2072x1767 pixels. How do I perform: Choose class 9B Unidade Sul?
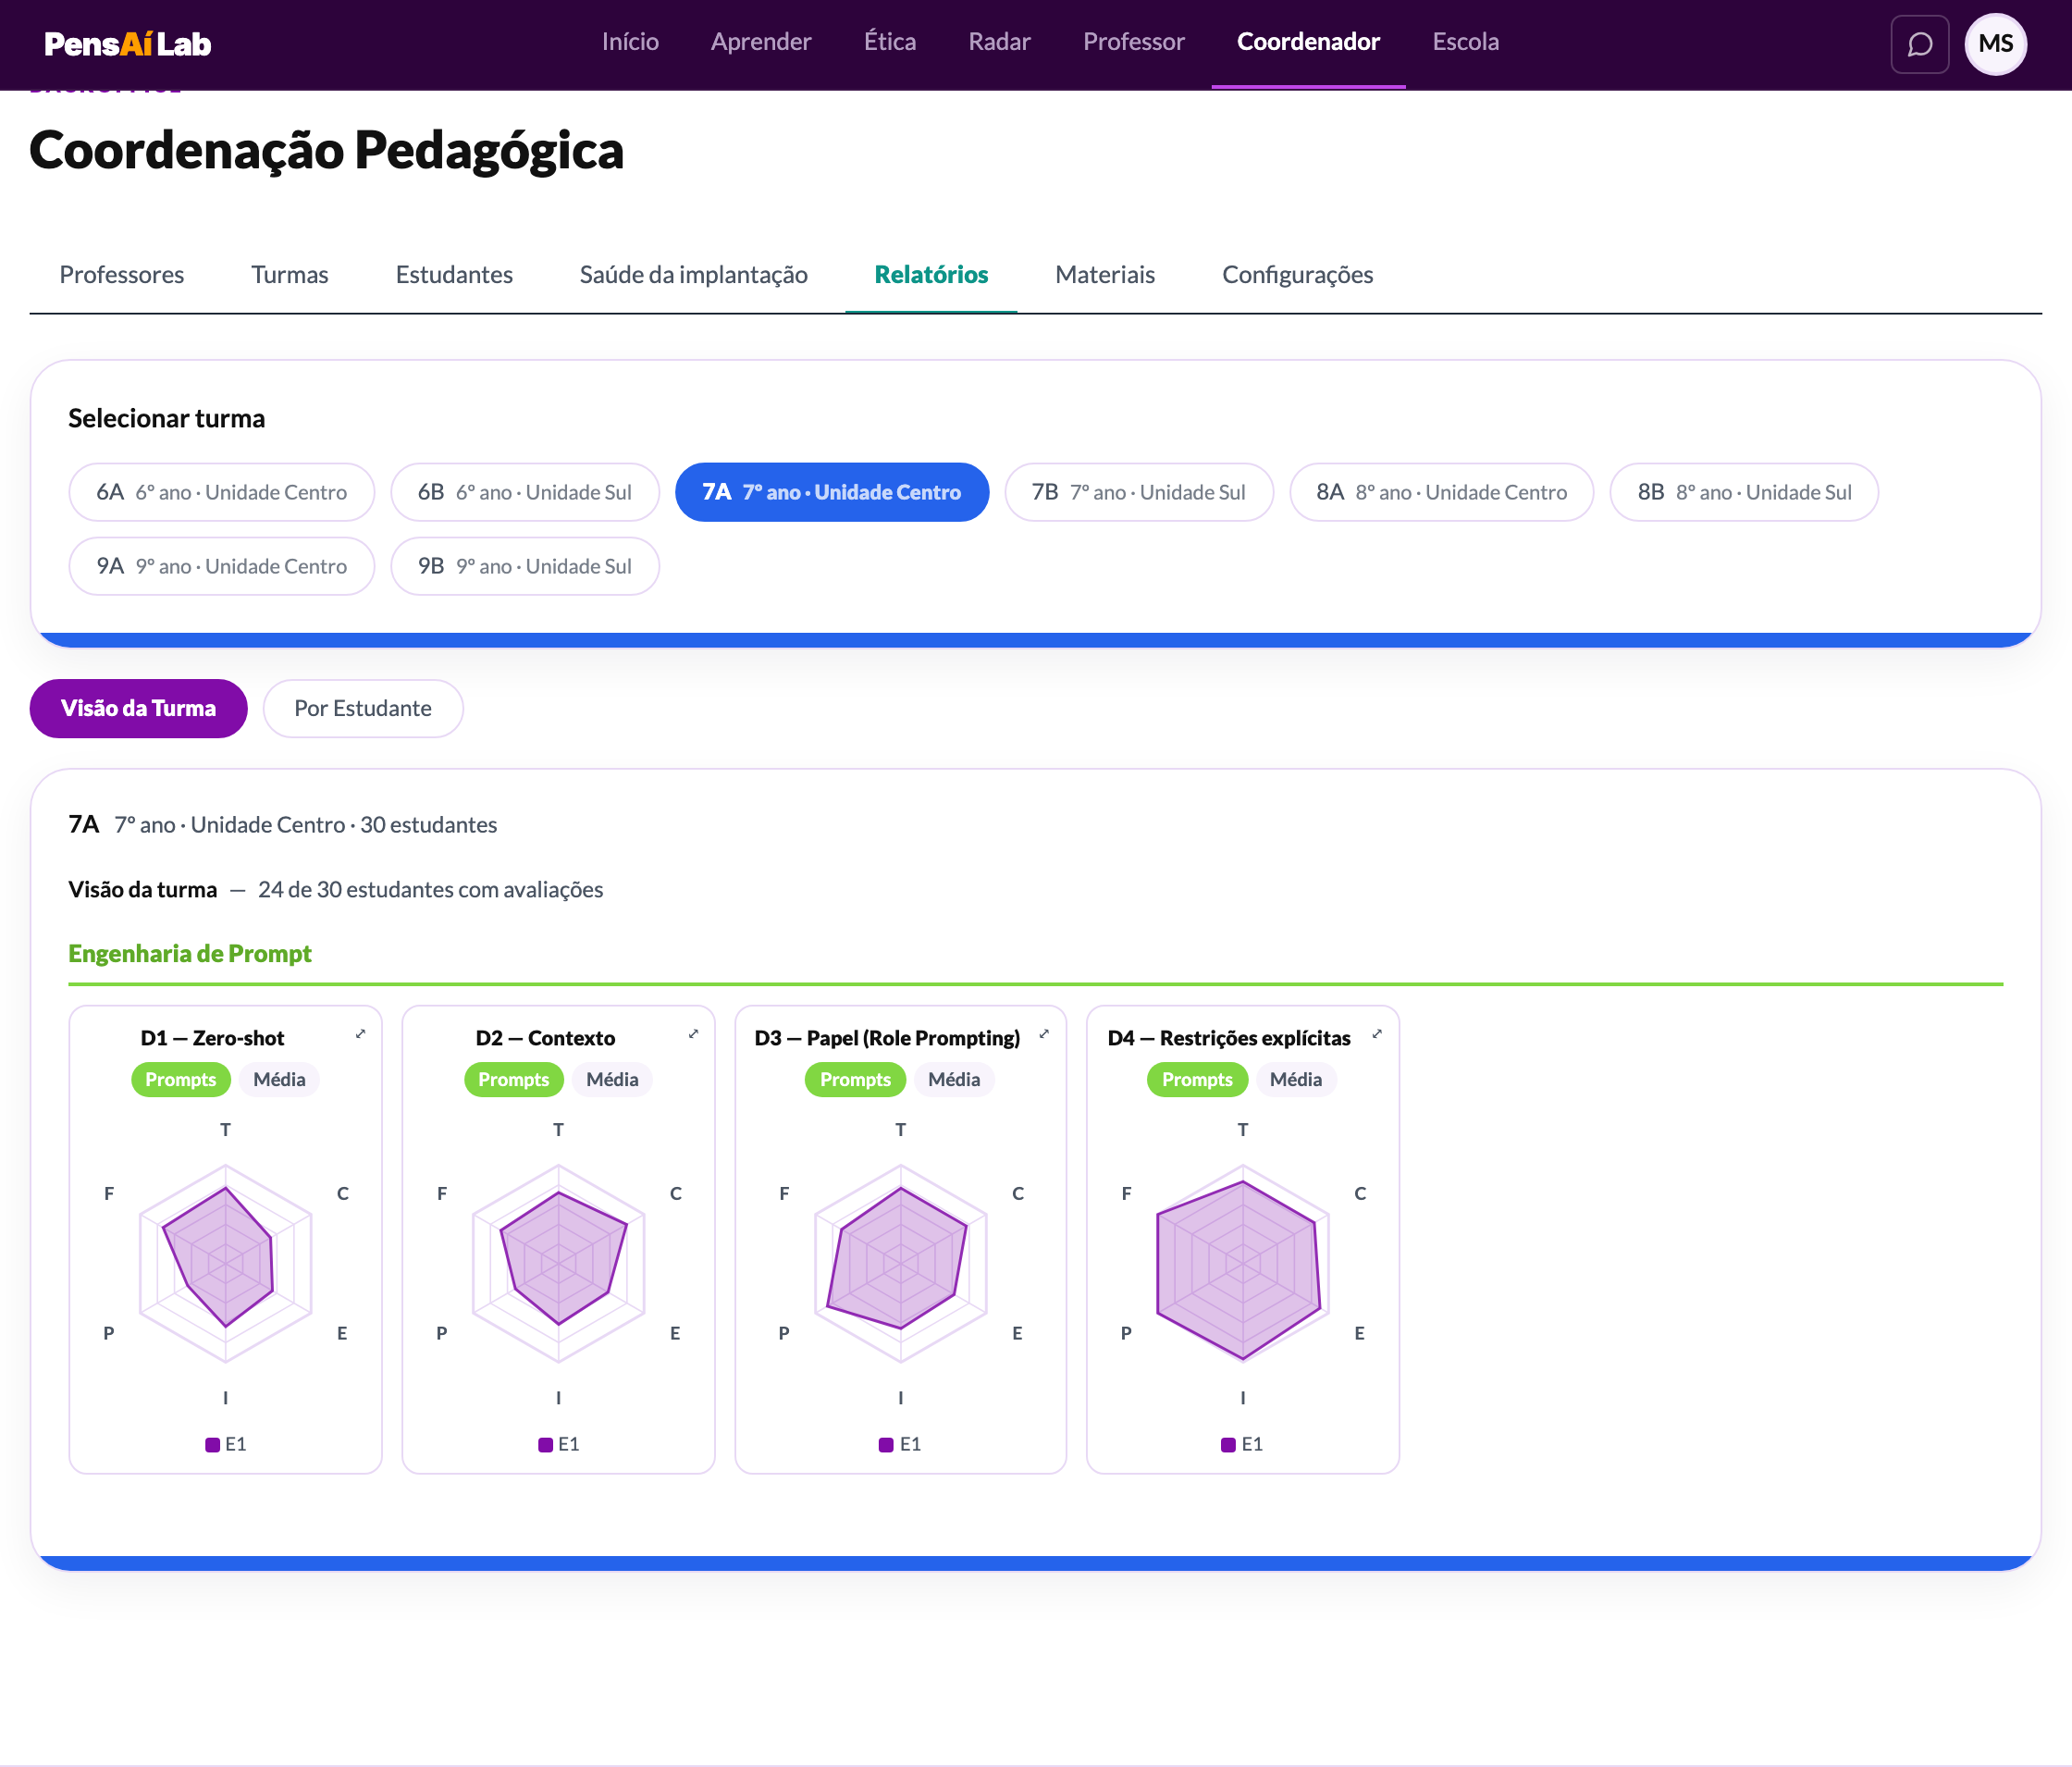525,566
